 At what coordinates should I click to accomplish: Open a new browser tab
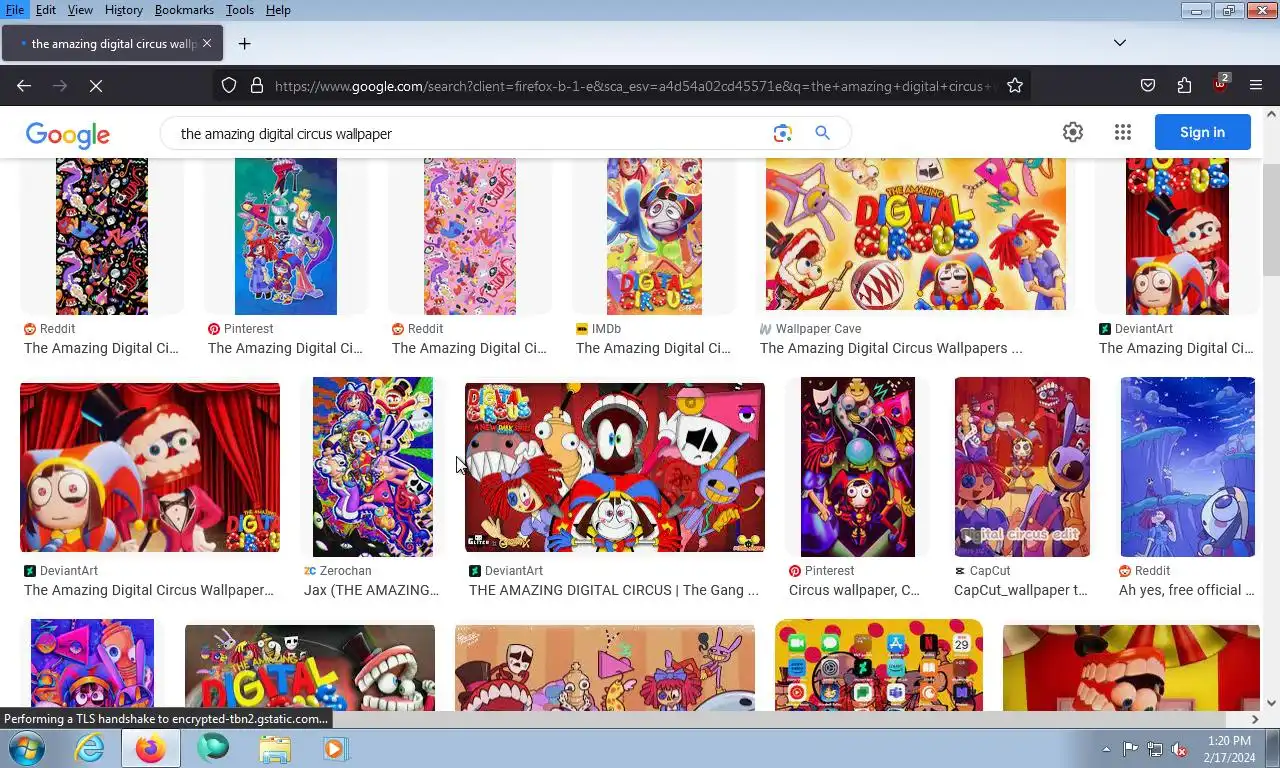click(244, 44)
